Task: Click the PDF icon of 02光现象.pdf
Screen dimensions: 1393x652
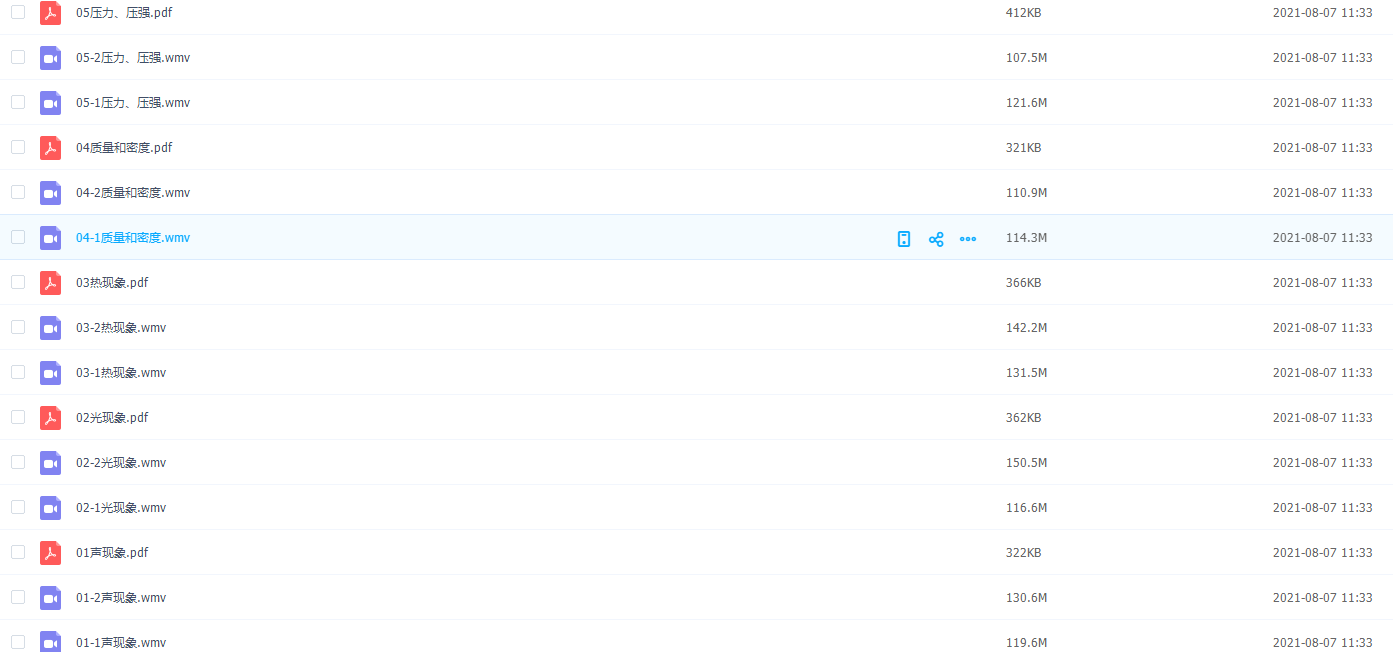Action: [x=50, y=418]
